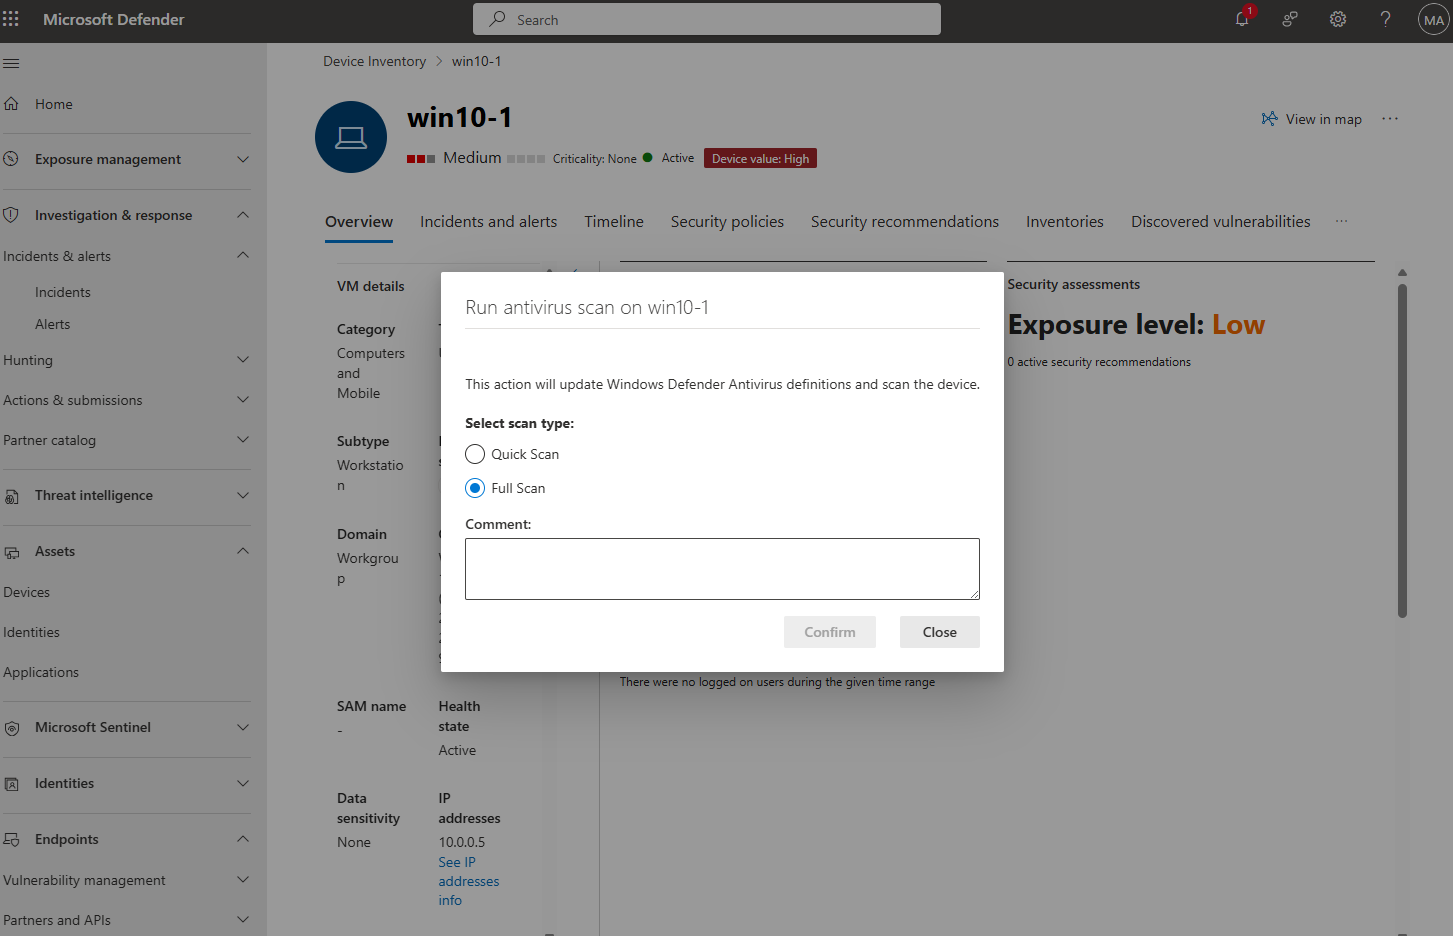Click the Device value: High badge
This screenshot has height=936, width=1453.
click(760, 158)
